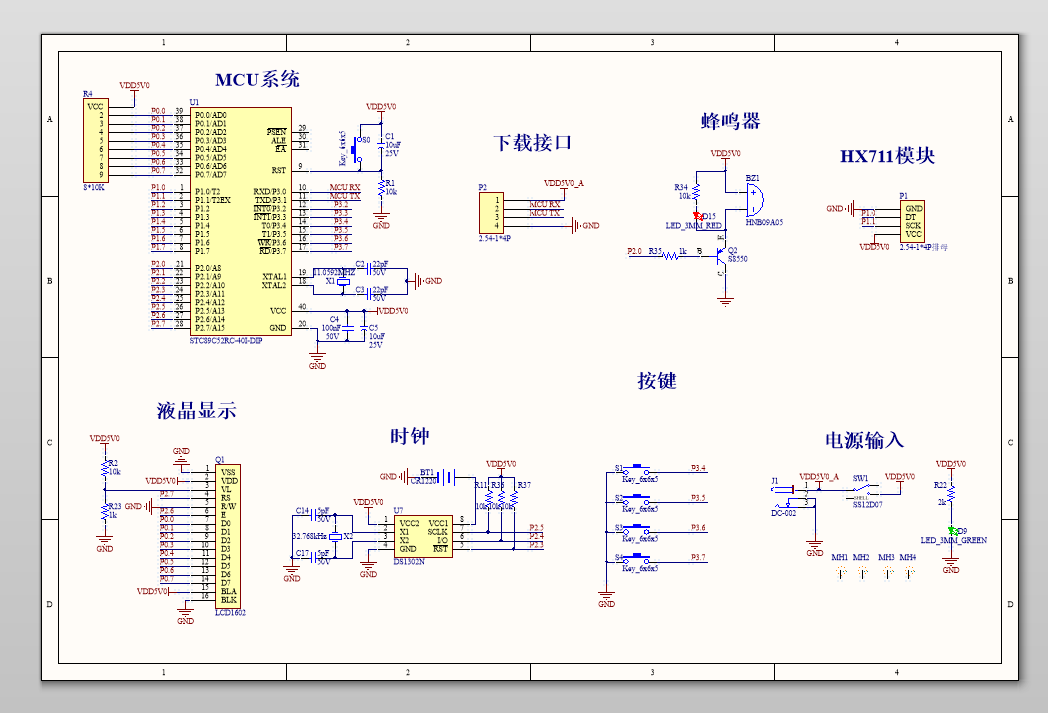Click the MH1 mounting hole symbol
Viewport: 1048px width, 713px height.
[841, 572]
